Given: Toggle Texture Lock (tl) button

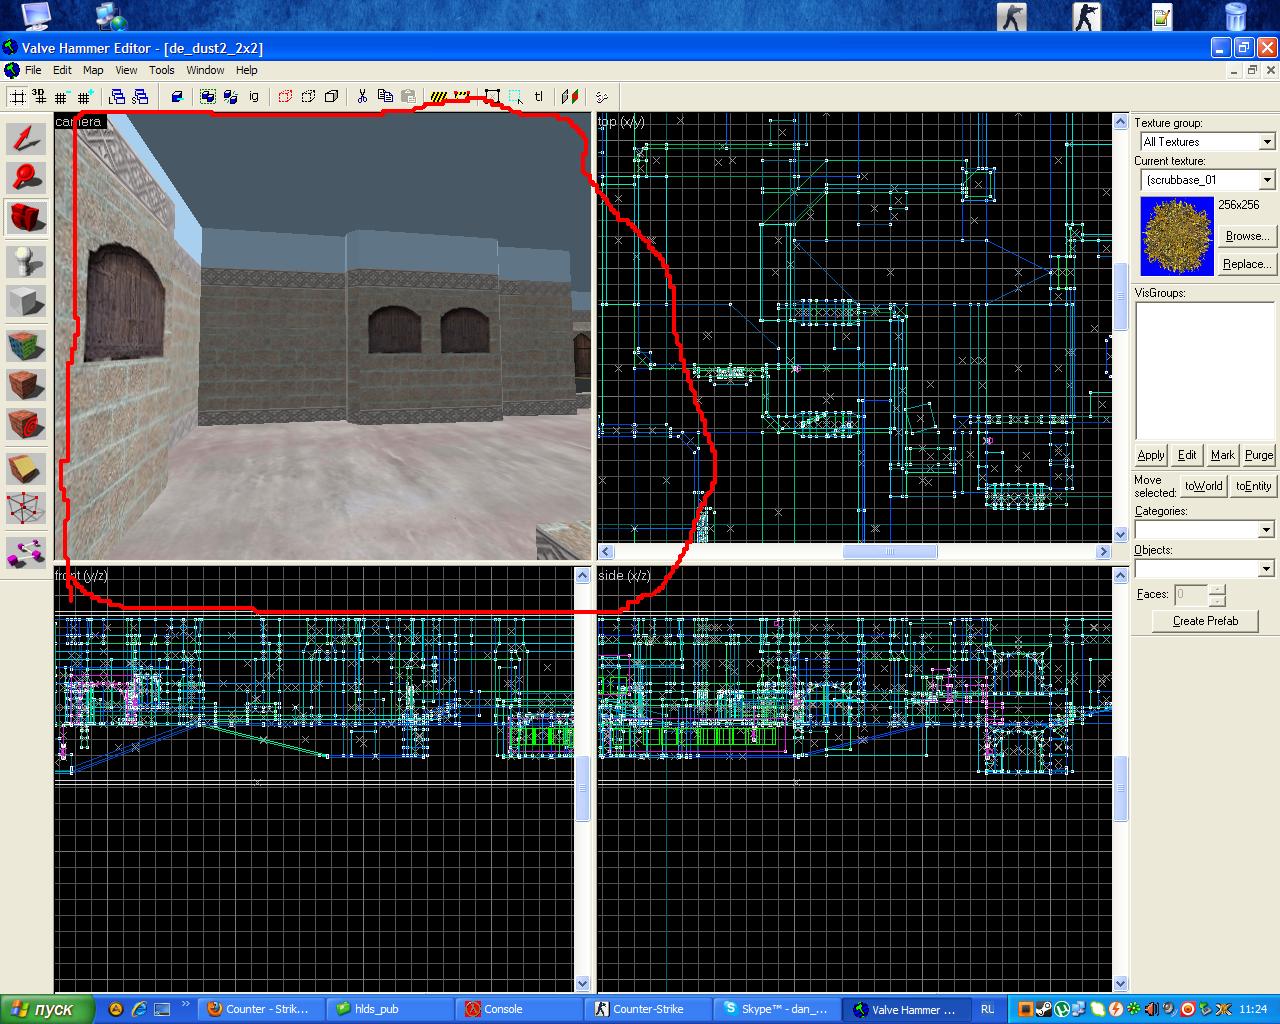Looking at the screenshot, I should tap(538, 97).
